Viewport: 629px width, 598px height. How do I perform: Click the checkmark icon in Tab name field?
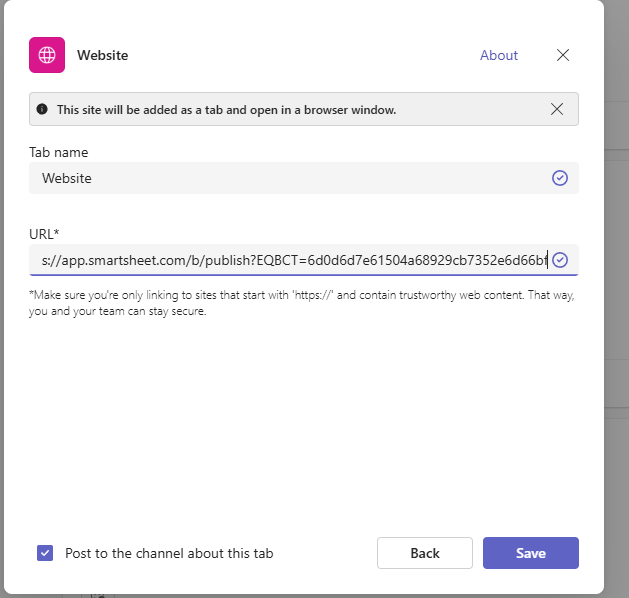click(560, 178)
